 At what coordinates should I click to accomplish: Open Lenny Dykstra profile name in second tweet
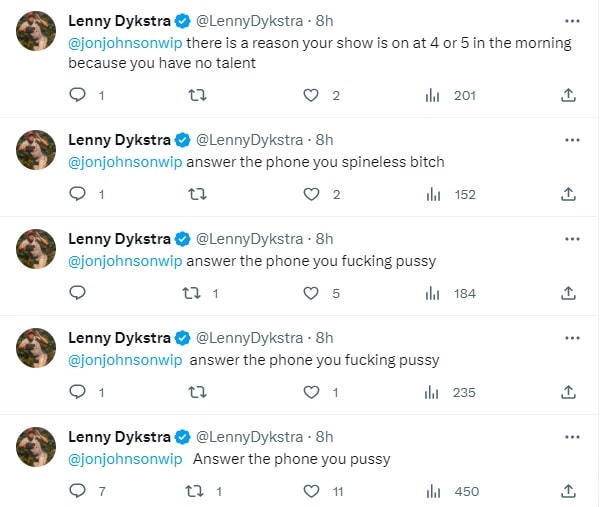(119, 139)
